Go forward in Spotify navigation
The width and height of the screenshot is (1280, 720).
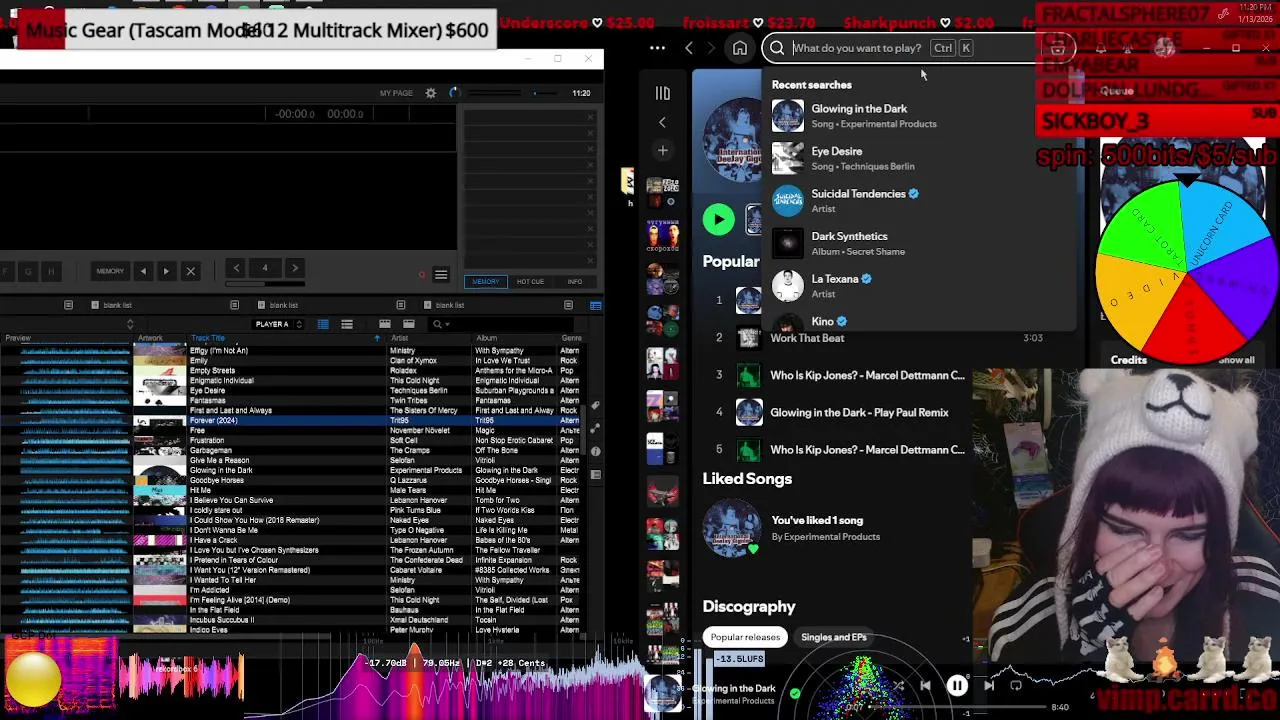coord(711,48)
